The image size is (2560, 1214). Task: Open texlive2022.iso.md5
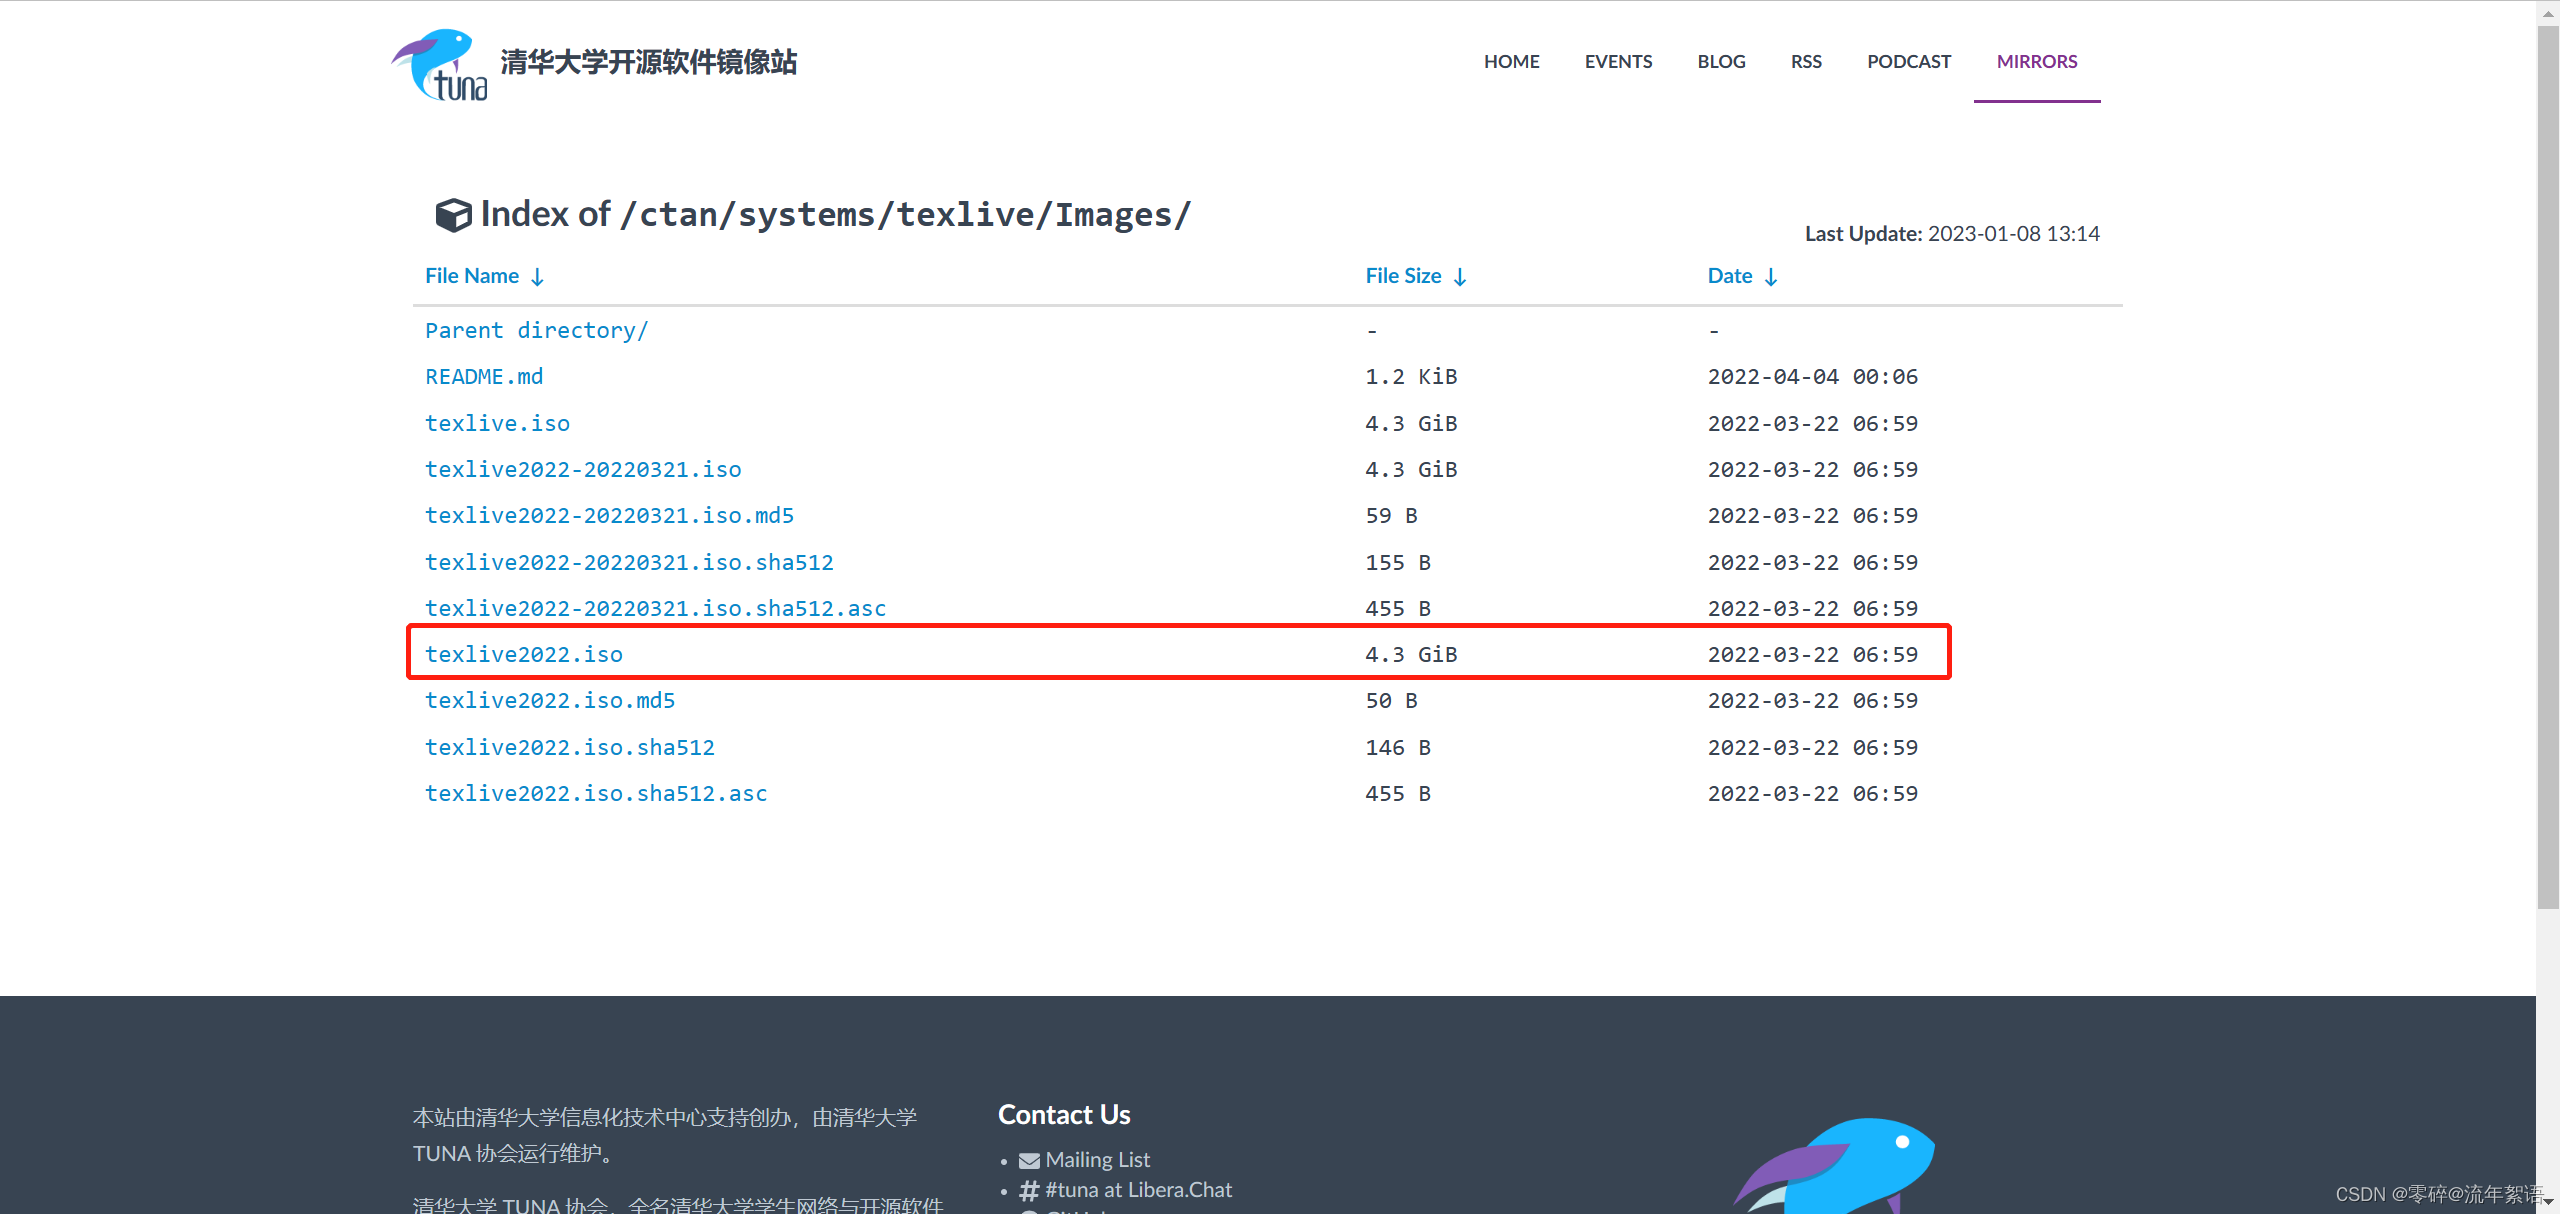[x=550, y=701]
